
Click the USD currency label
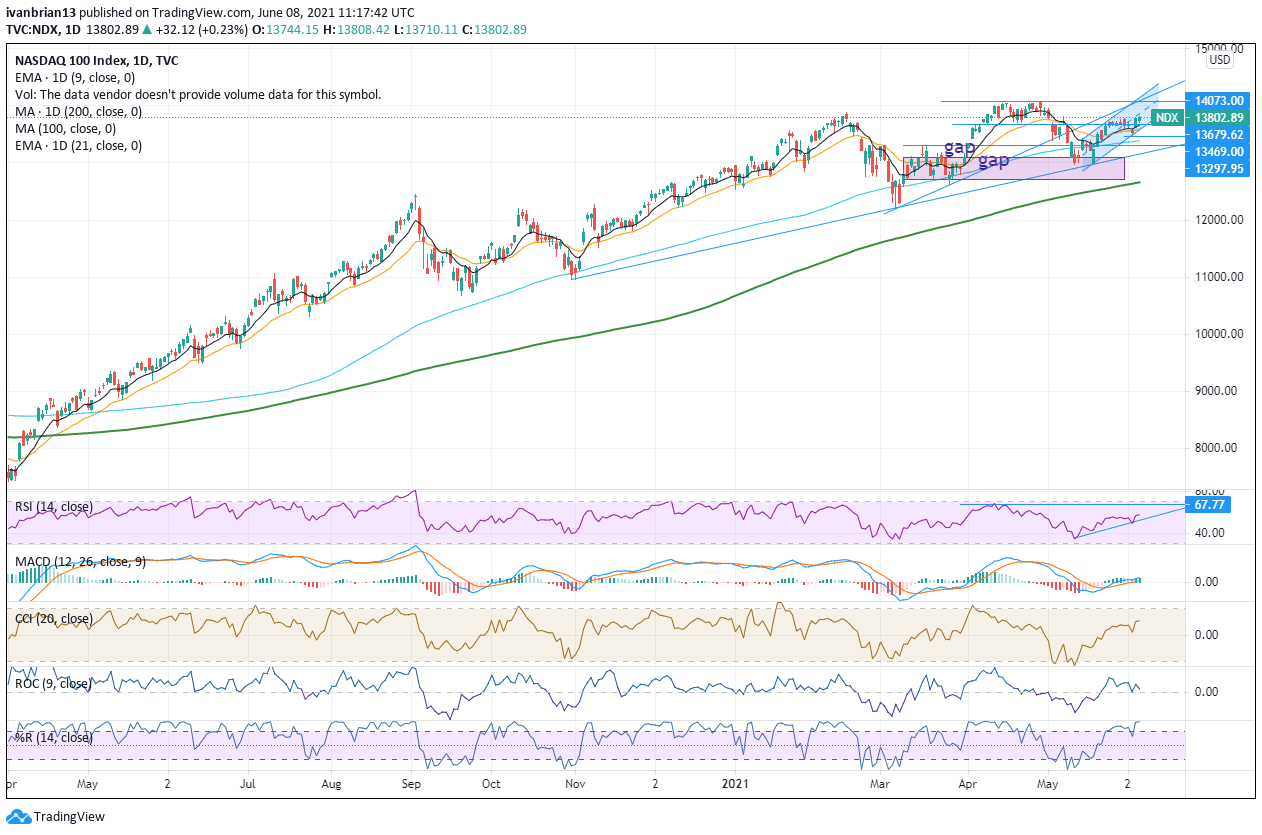pyautogui.click(x=1219, y=60)
